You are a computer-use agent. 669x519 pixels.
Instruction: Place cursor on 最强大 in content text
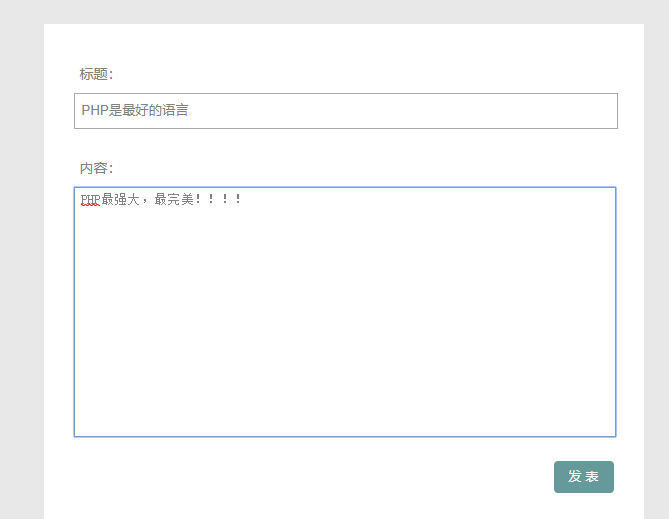coord(119,200)
